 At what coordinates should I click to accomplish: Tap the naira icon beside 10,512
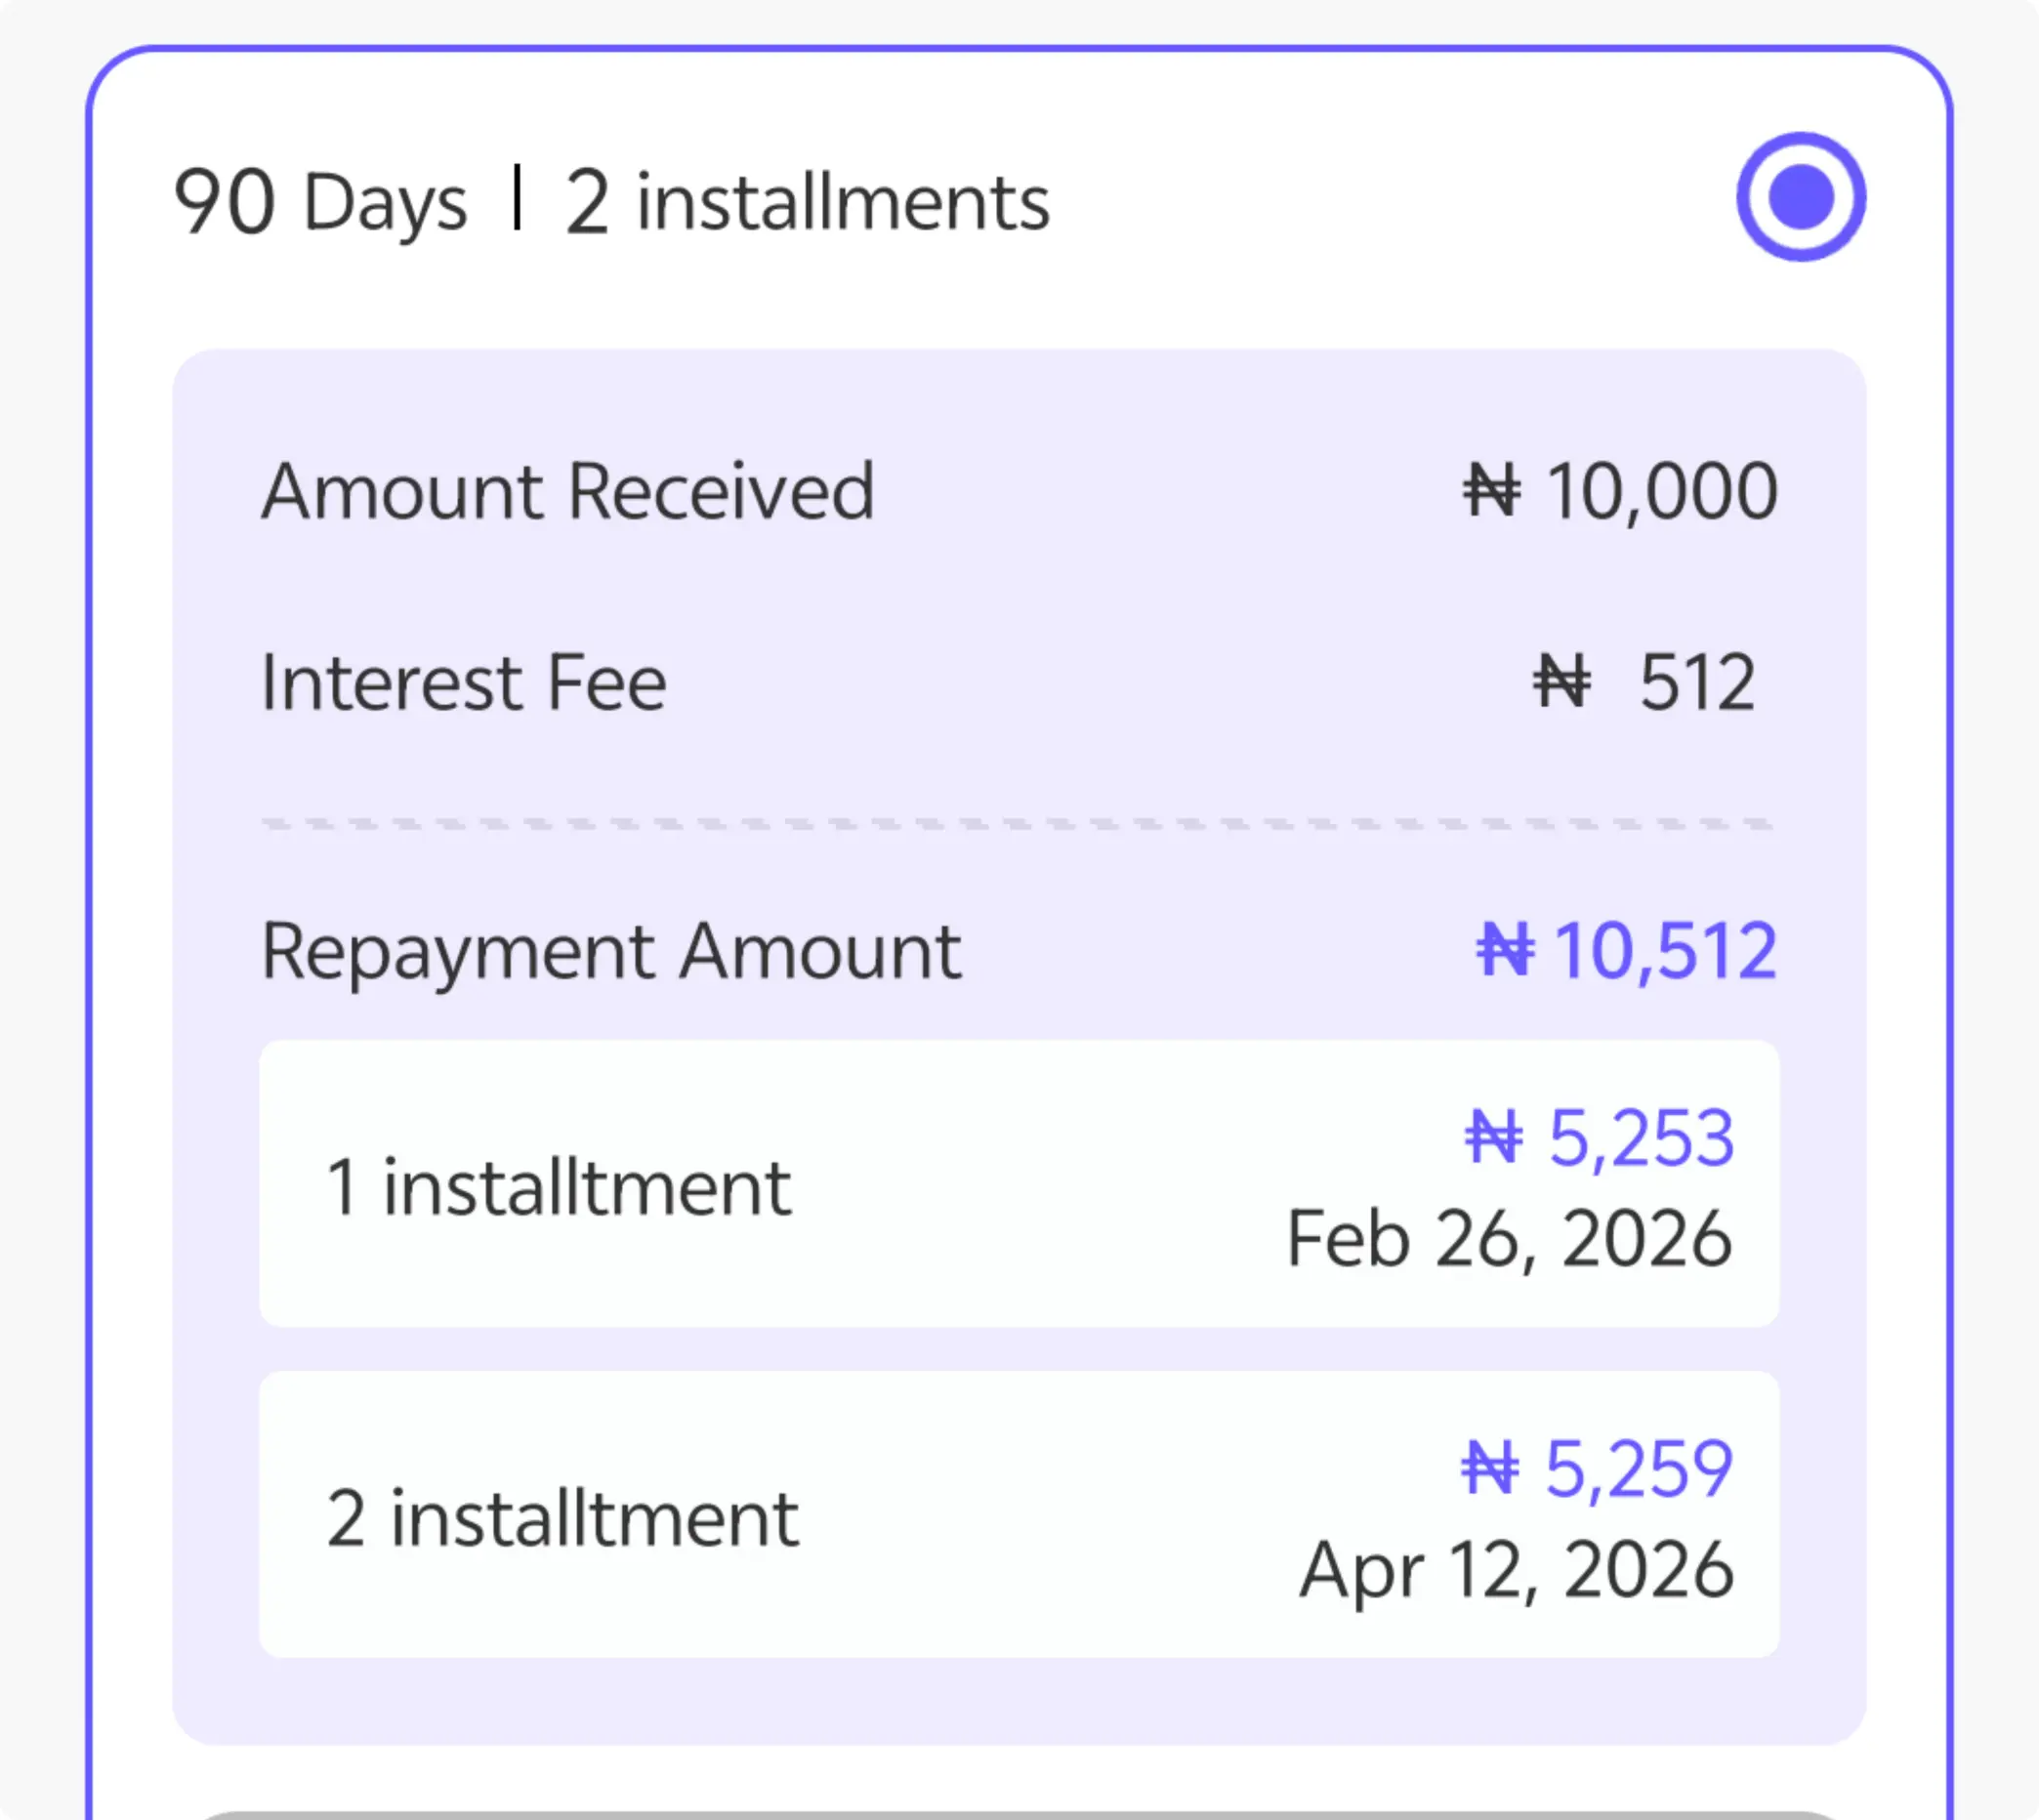click(x=1505, y=950)
